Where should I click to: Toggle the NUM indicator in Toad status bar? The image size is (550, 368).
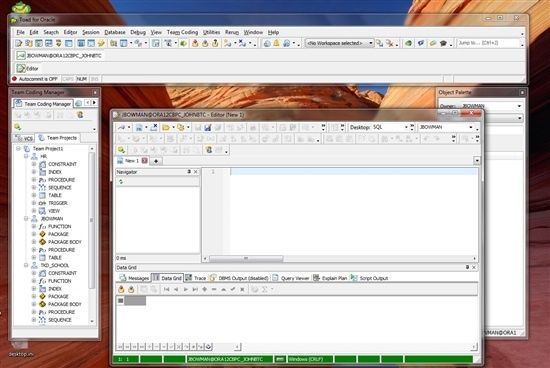pos(82,79)
